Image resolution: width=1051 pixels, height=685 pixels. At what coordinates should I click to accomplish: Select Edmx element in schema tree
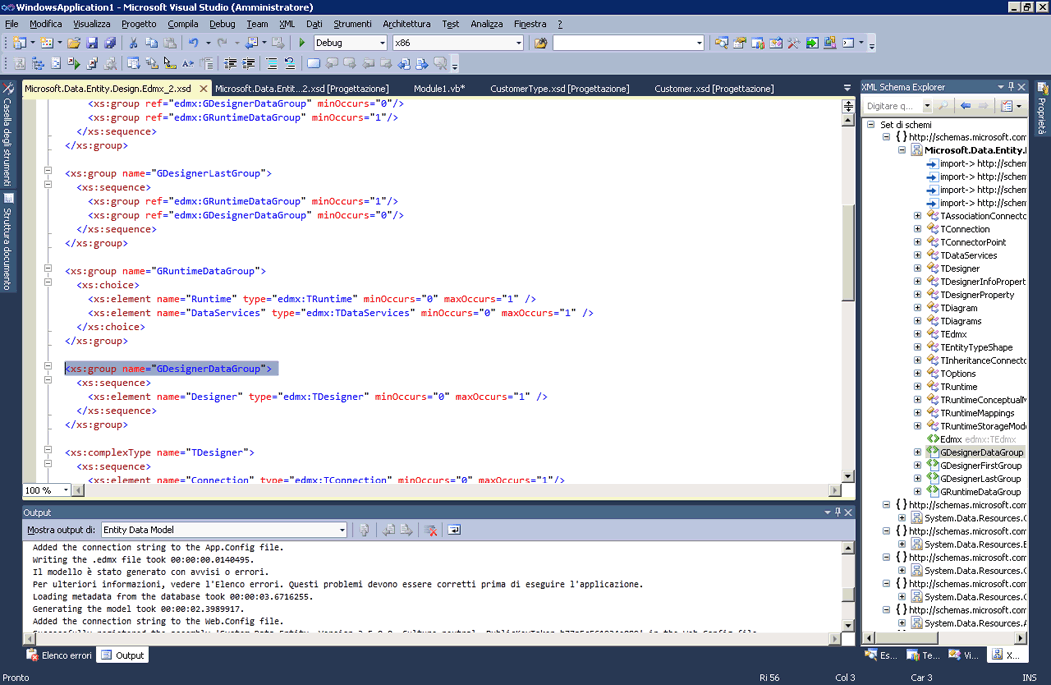click(950, 439)
